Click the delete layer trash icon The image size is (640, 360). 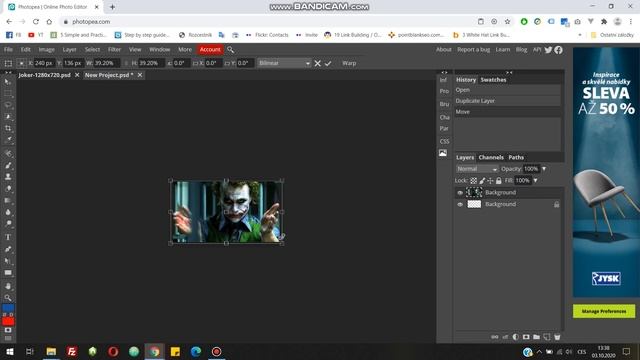[557, 337]
